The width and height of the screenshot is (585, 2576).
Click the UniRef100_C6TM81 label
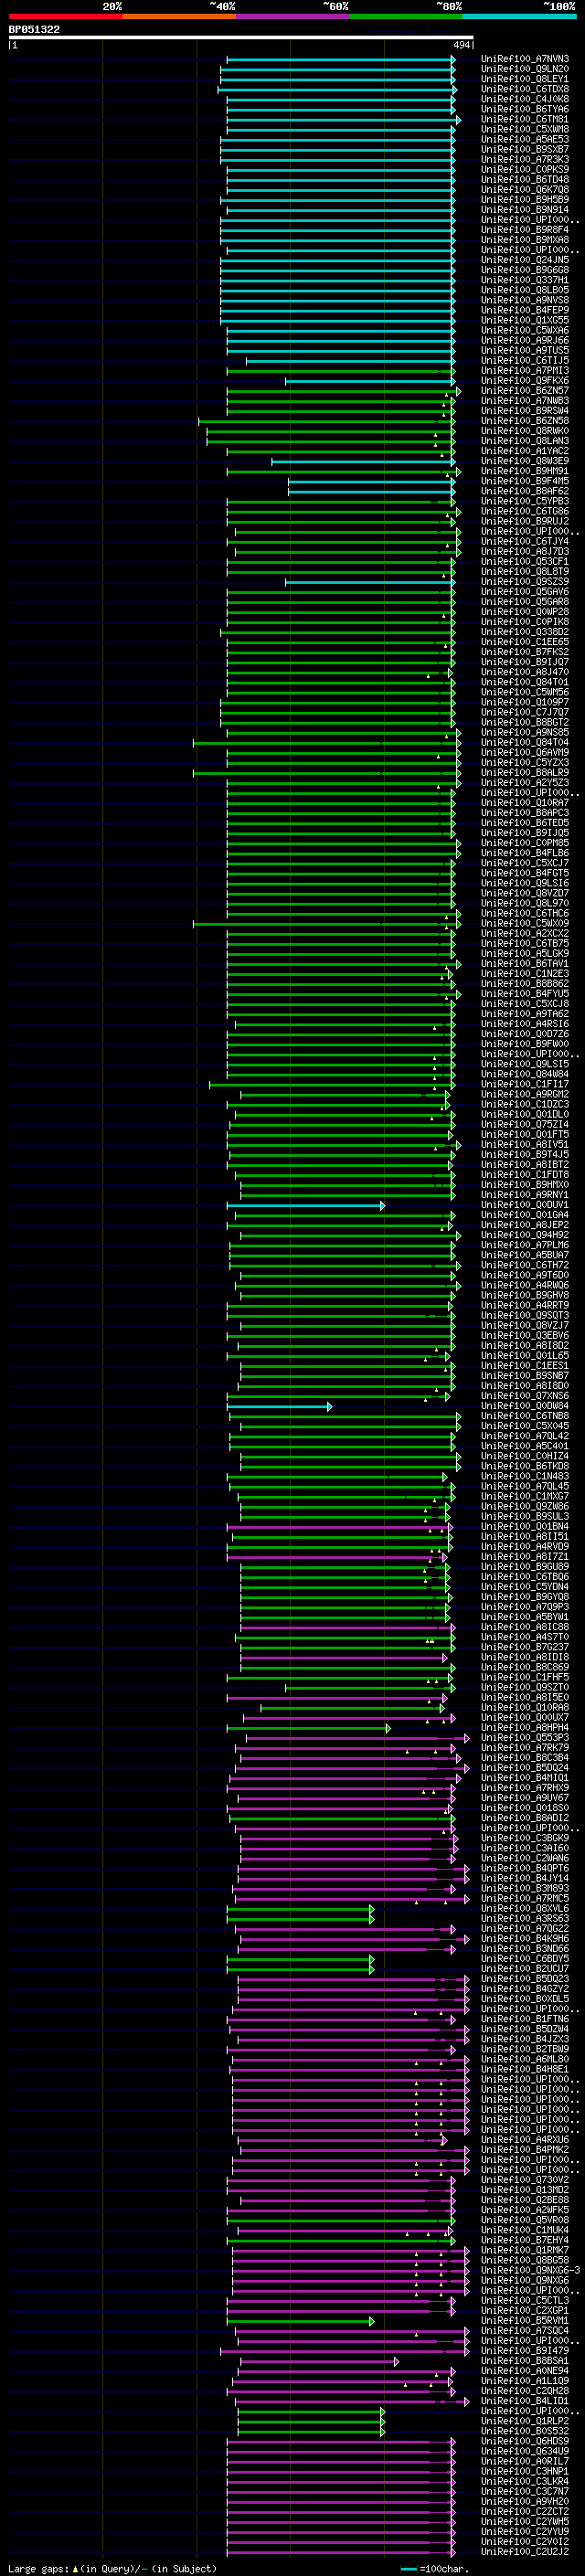click(x=525, y=119)
